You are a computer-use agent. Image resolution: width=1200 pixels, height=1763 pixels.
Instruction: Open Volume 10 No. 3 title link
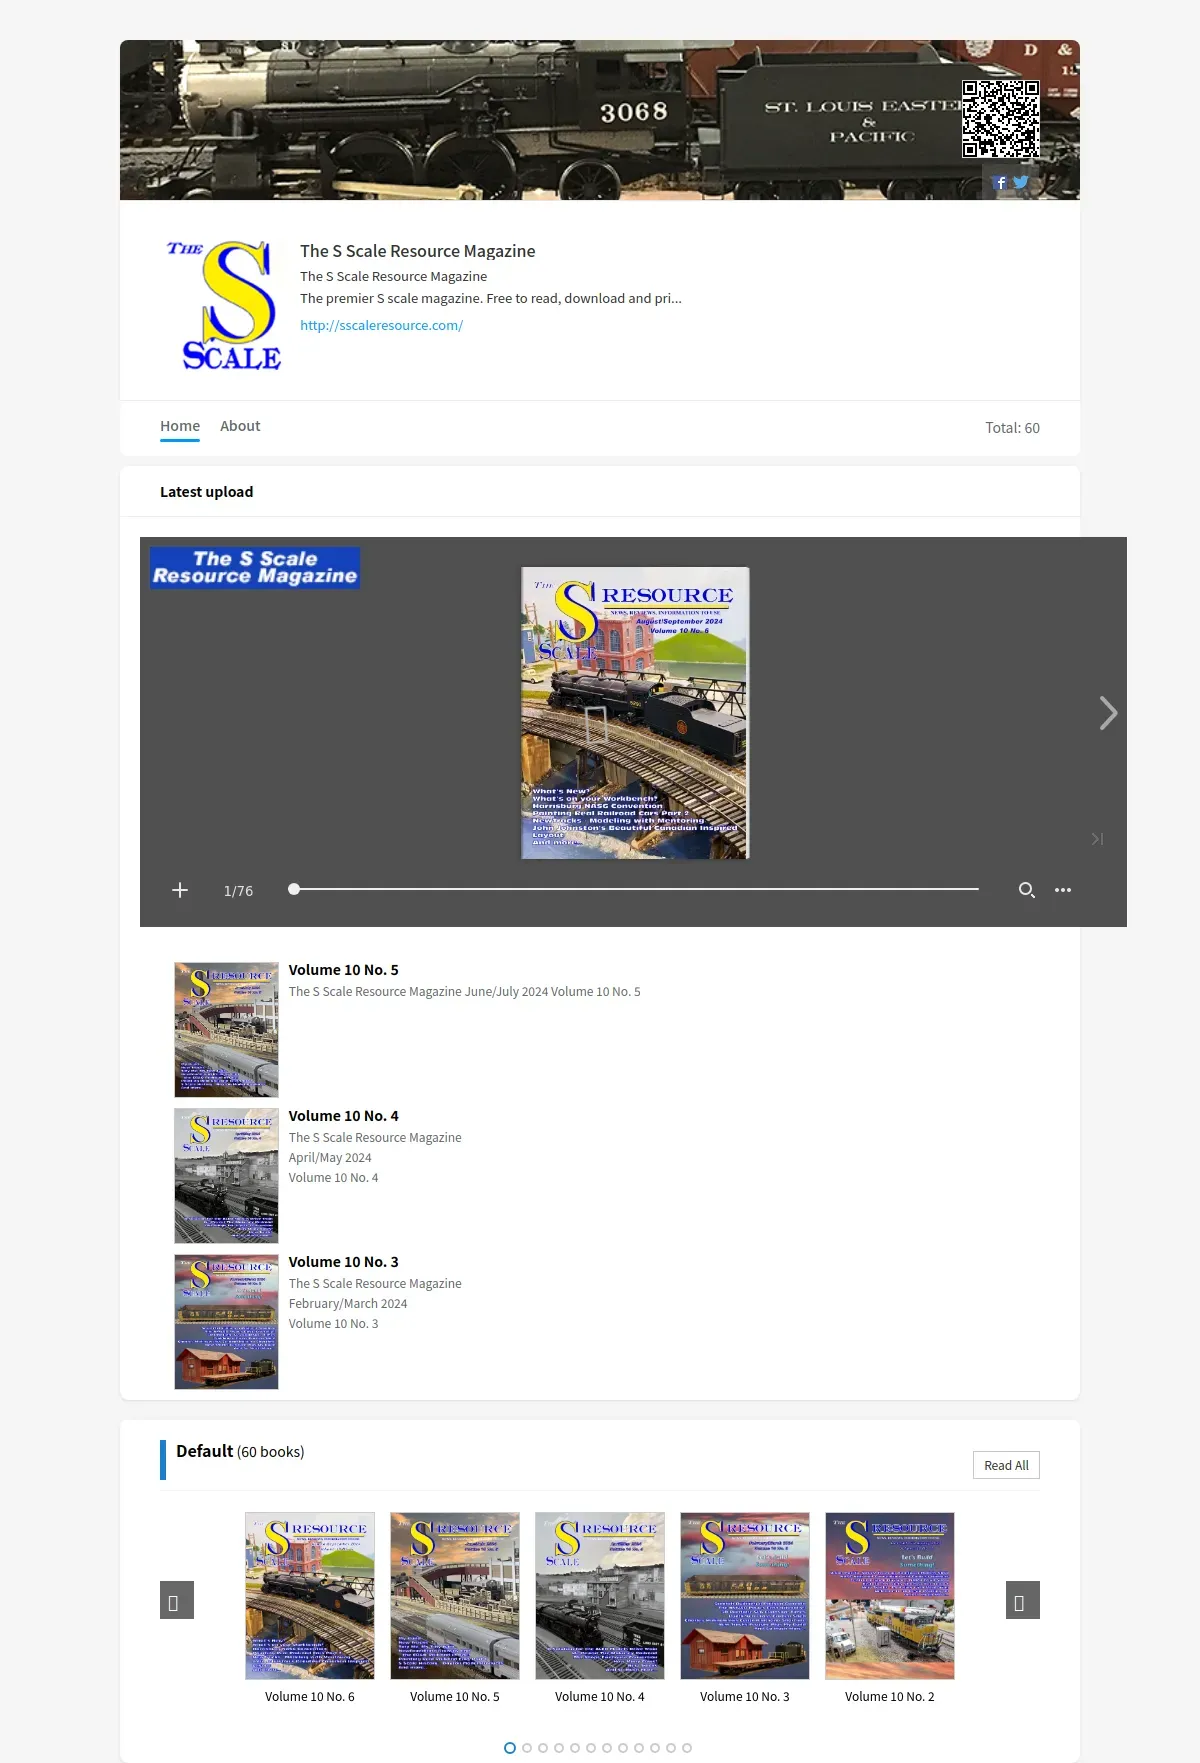[343, 1262]
